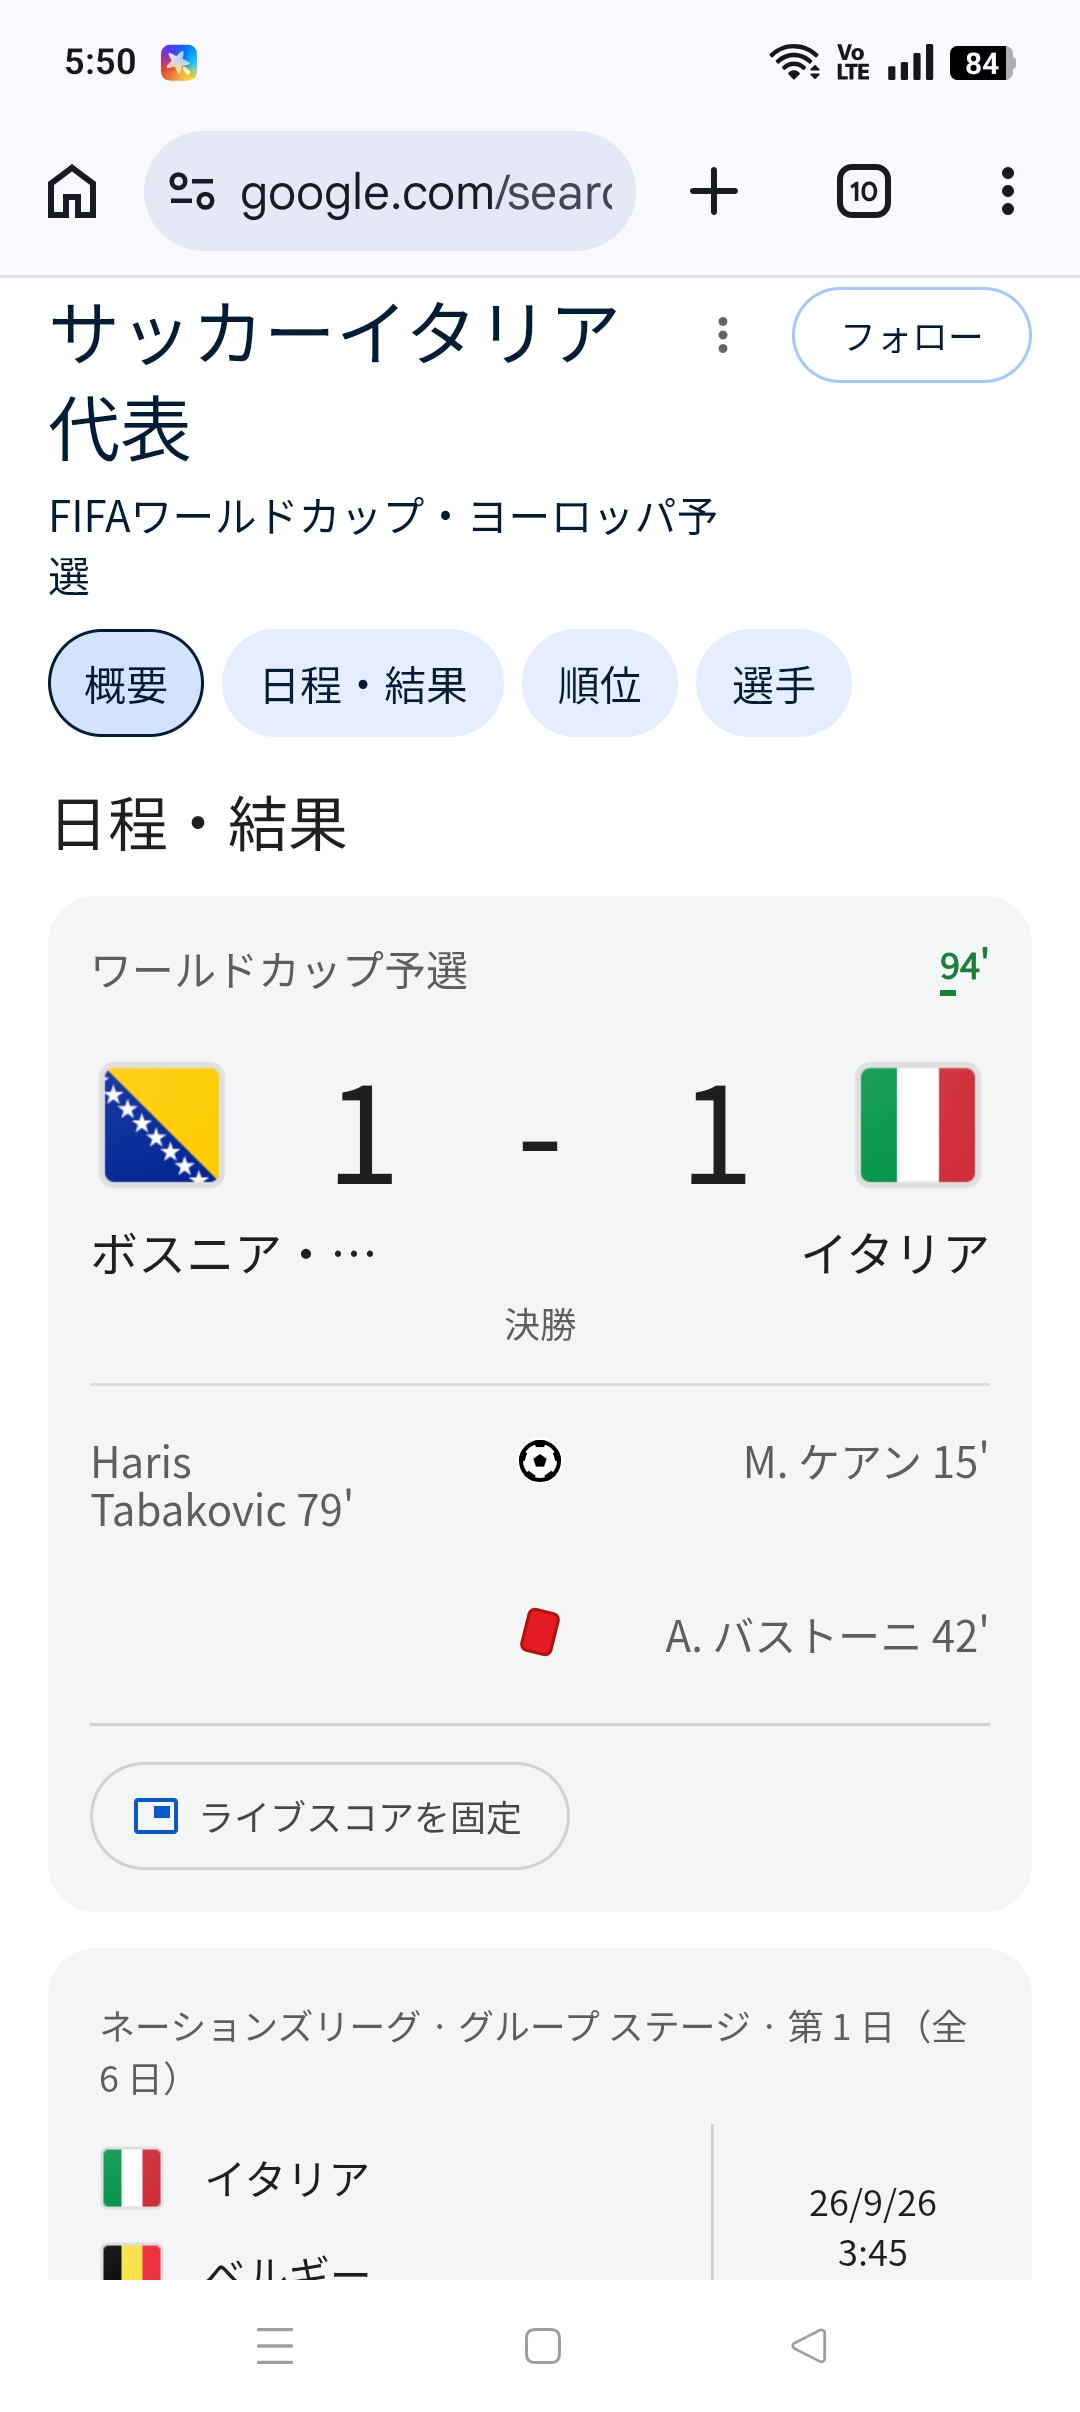Open Chrome's three-dot overflow menu
This screenshot has height=2412, width=1080.
[x=1007, y=191]
